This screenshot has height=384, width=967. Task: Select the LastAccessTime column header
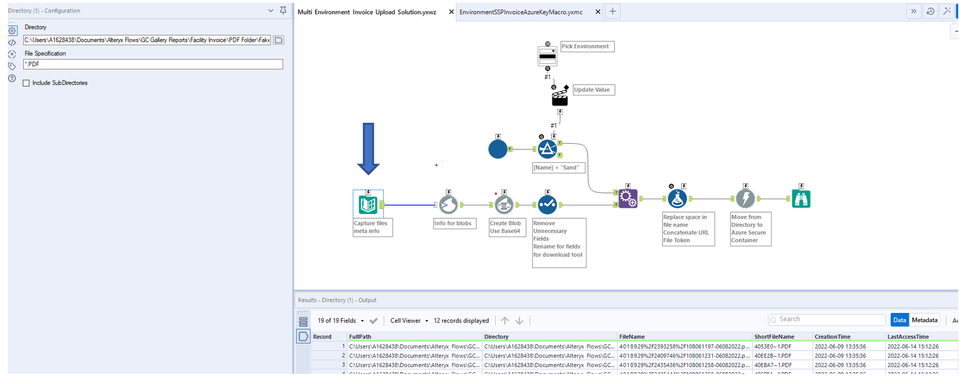(x=921, y=337)
